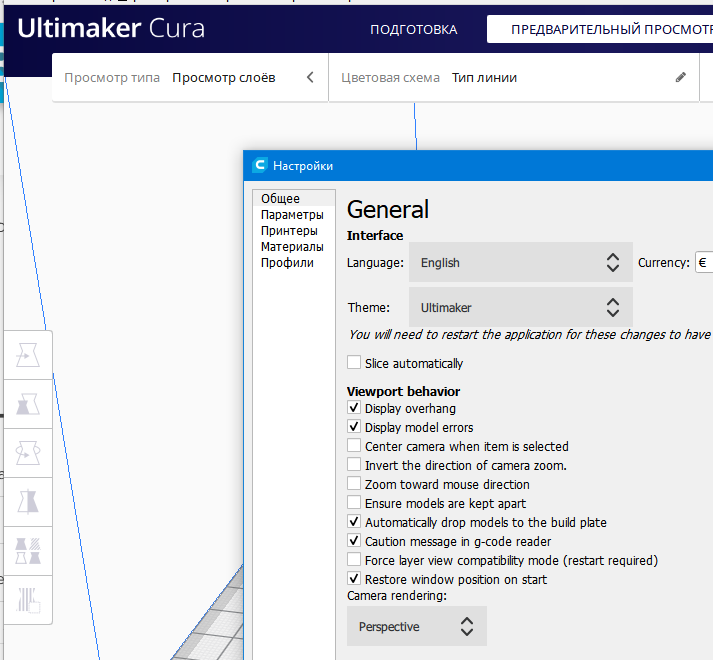Uncheck Automatically drop models to build plate

[354, 521]
